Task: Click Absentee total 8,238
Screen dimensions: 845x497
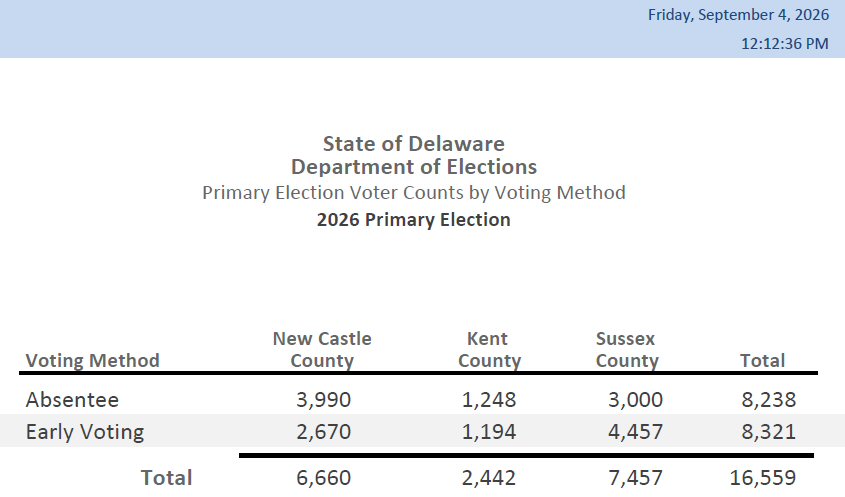Action: 768,399
